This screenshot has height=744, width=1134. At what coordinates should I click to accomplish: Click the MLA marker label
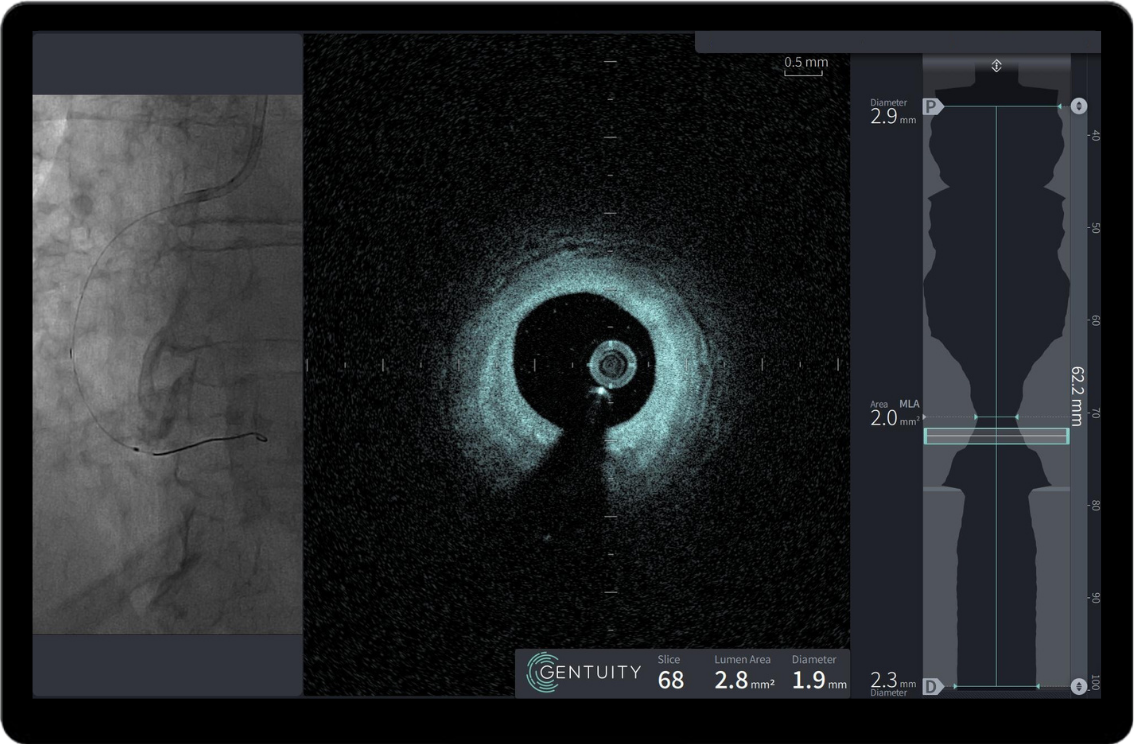tap(909, 404)
